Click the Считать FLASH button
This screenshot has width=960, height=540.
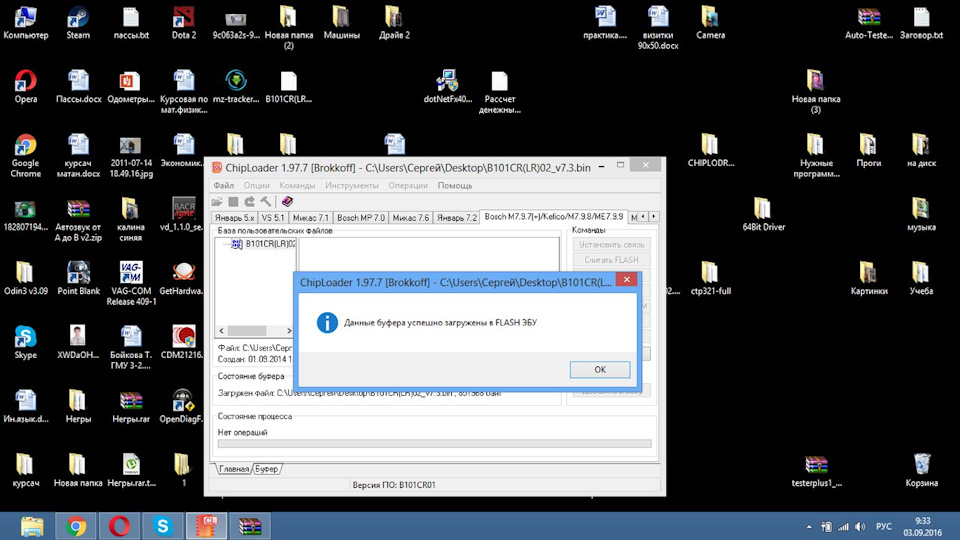(612, 260)
